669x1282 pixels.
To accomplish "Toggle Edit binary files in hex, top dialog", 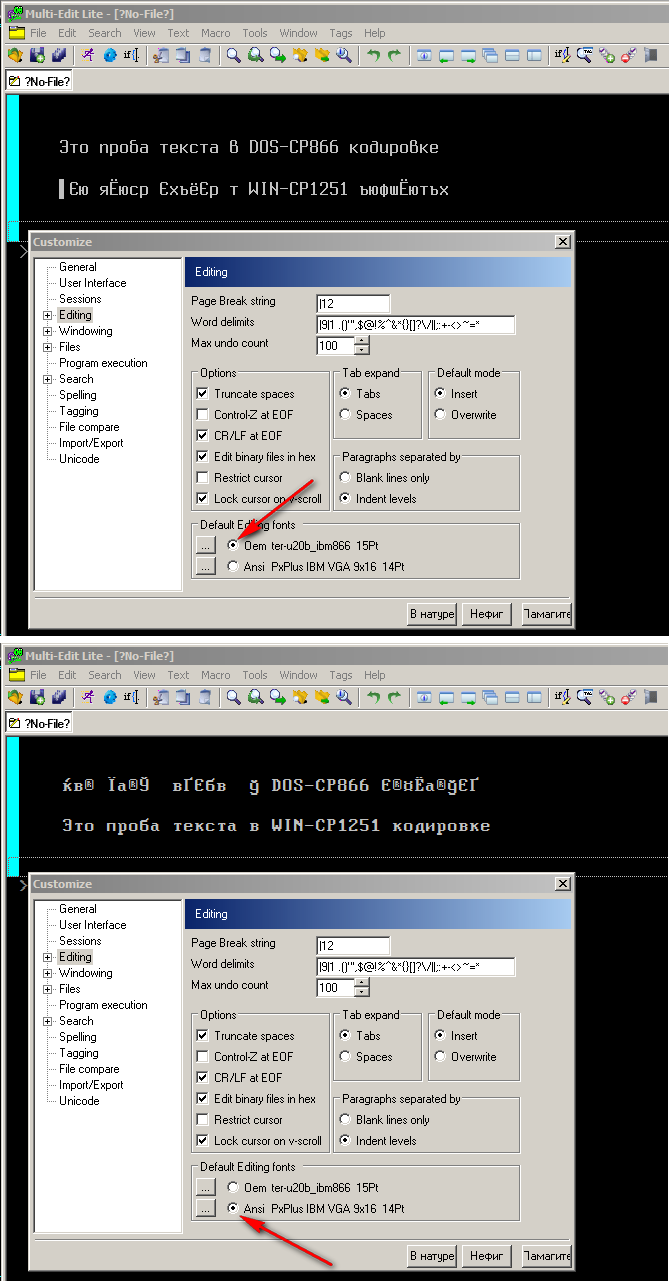I will 203,457.
